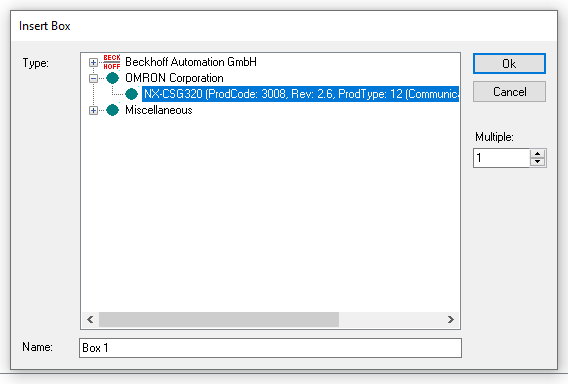
Task: Click the Name field containing Box 1
Action: coord(270,348)
